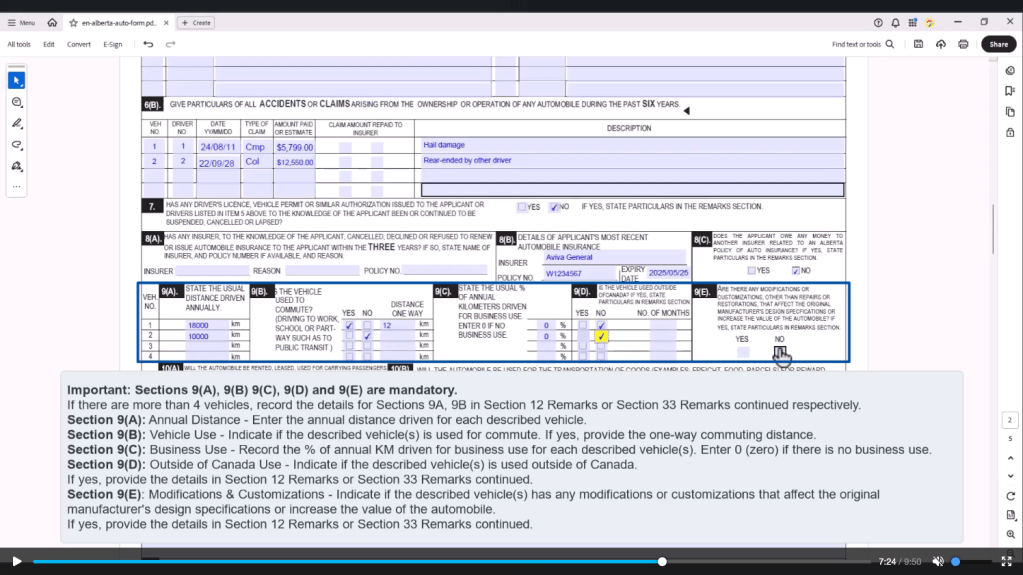Click the rotate page icon
The height and width of the screenshot is (575, 1023).
[1011, 497]
